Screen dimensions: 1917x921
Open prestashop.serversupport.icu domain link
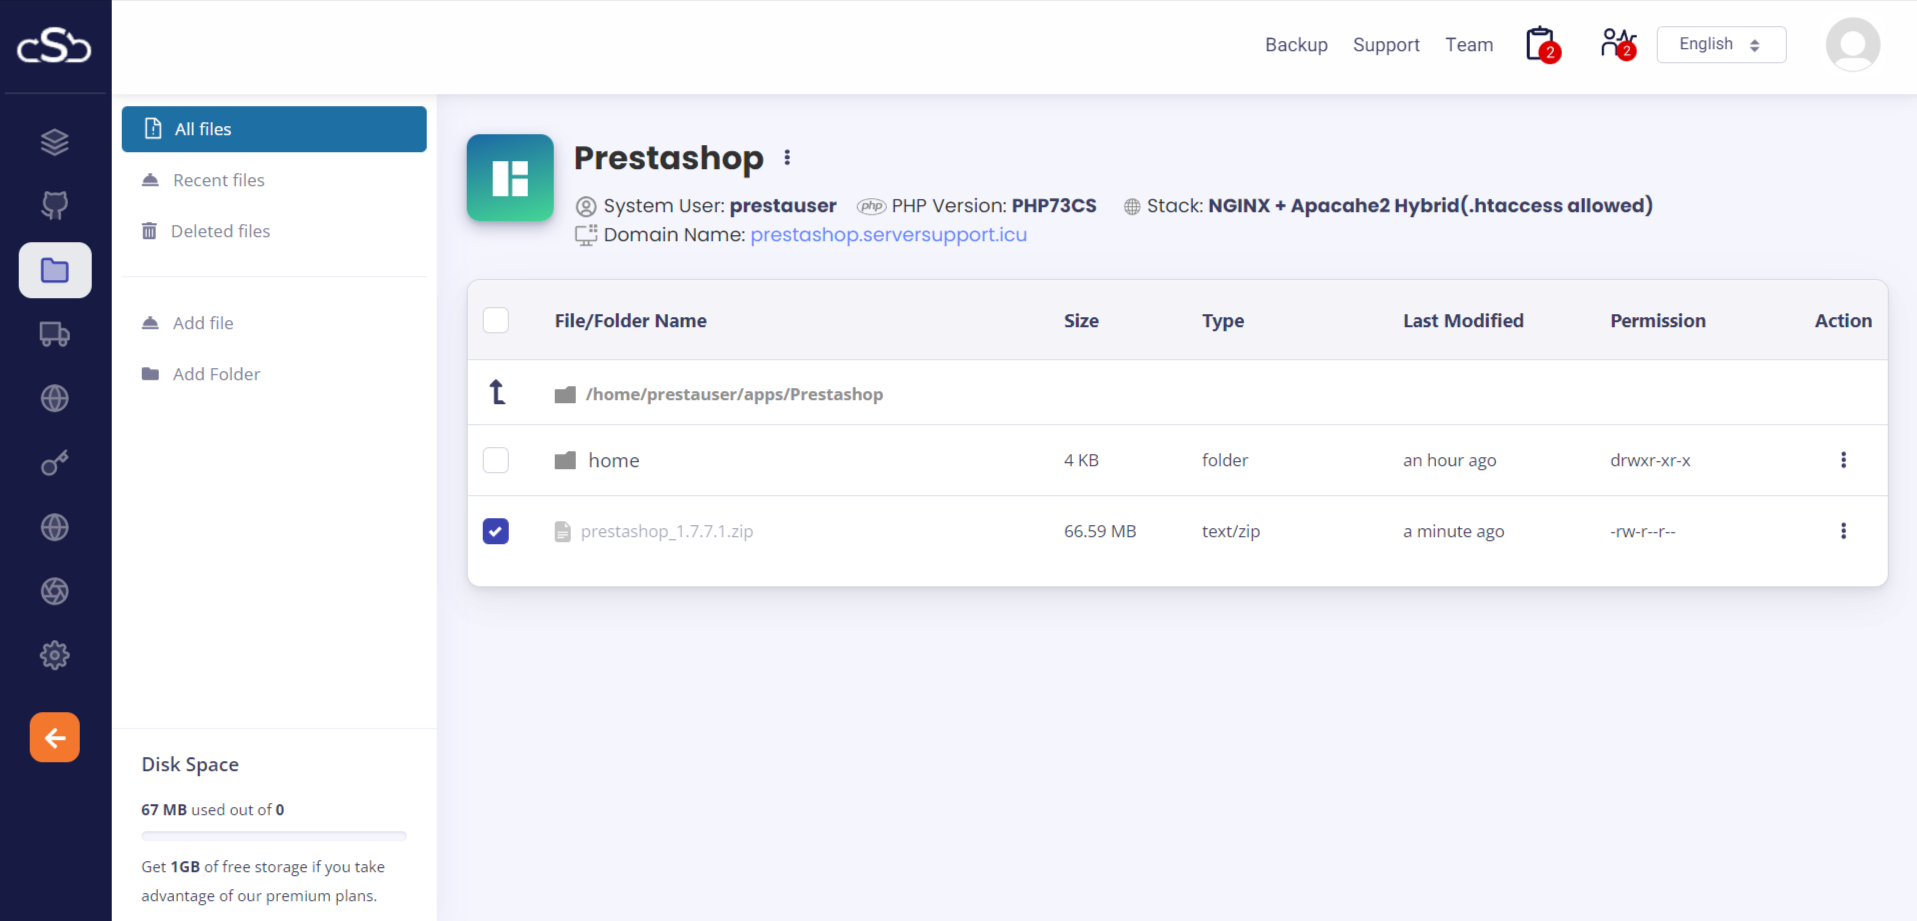click(888, 235)
